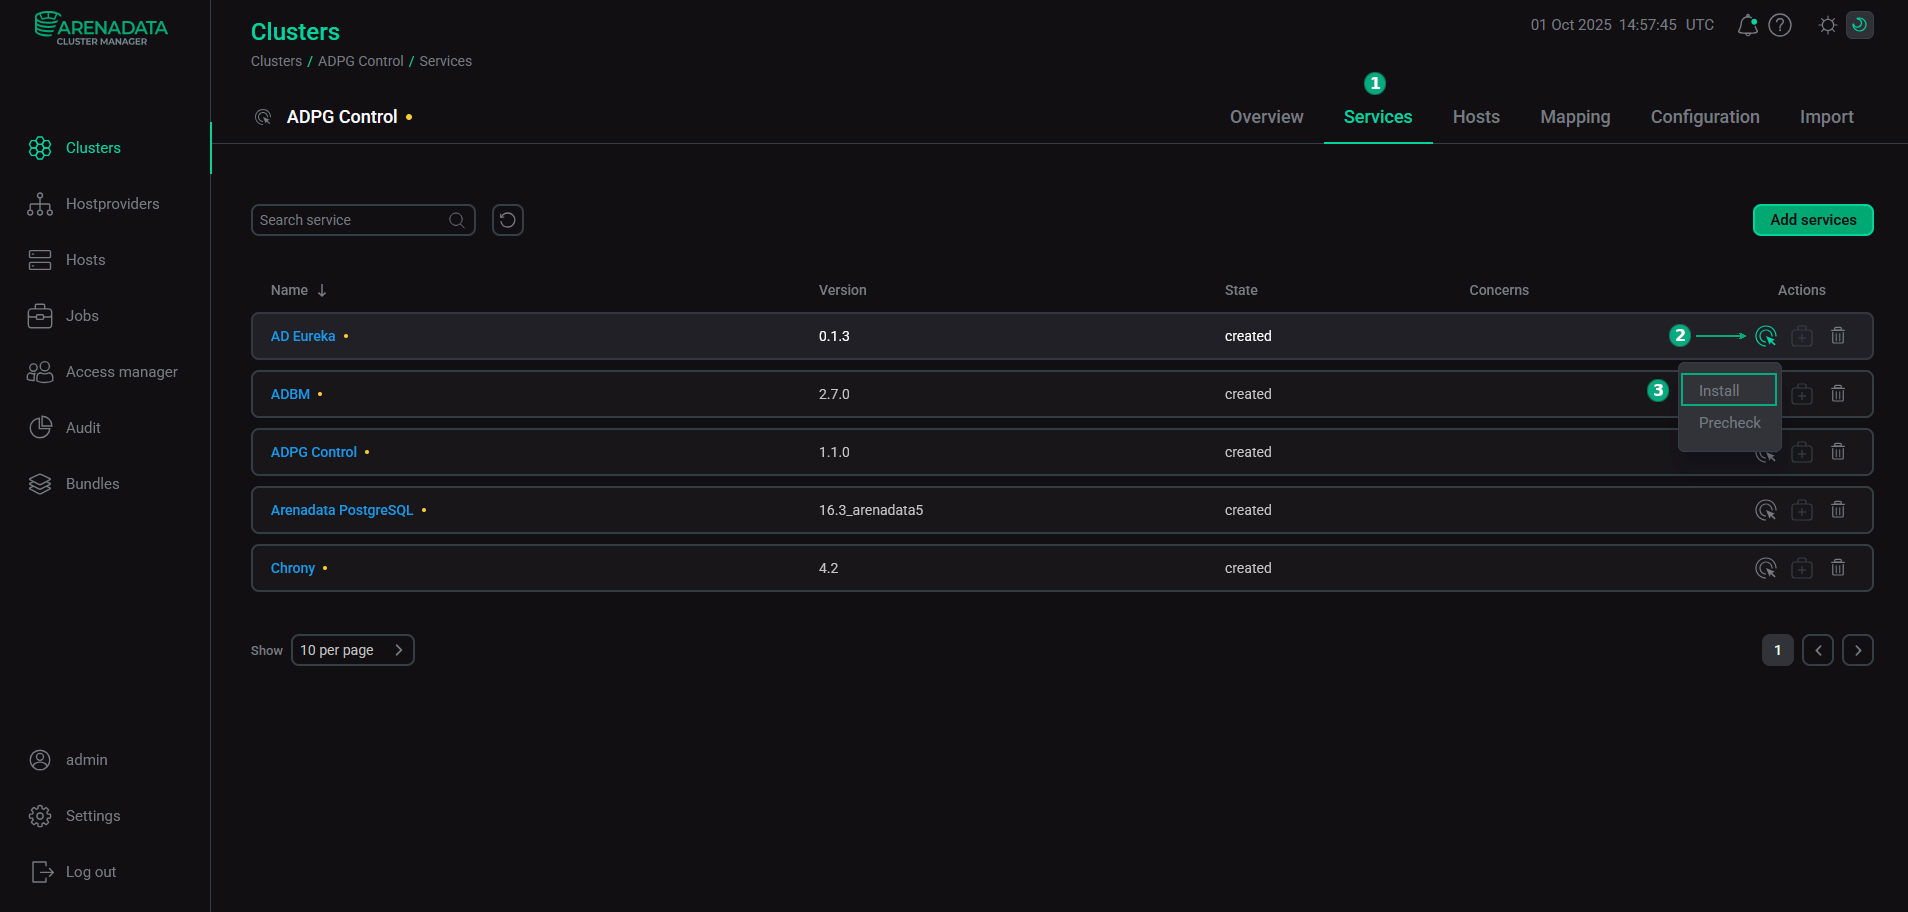This screenshot has height=912, width=1908.
Task: Click the Add services button
Action: [x=1812, y=220]
